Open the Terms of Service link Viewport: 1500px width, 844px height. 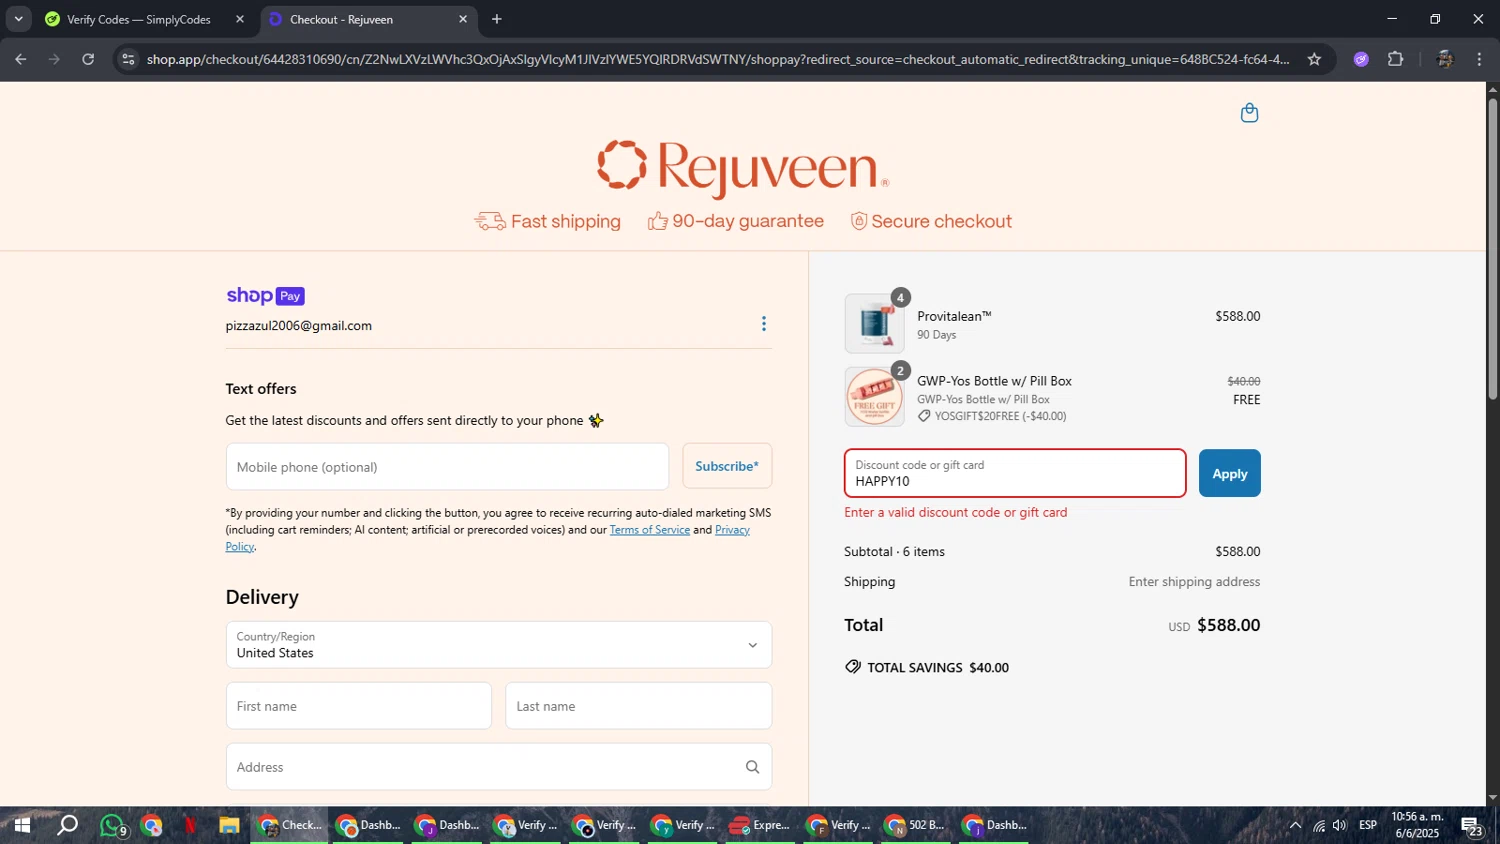pos(650,530)
